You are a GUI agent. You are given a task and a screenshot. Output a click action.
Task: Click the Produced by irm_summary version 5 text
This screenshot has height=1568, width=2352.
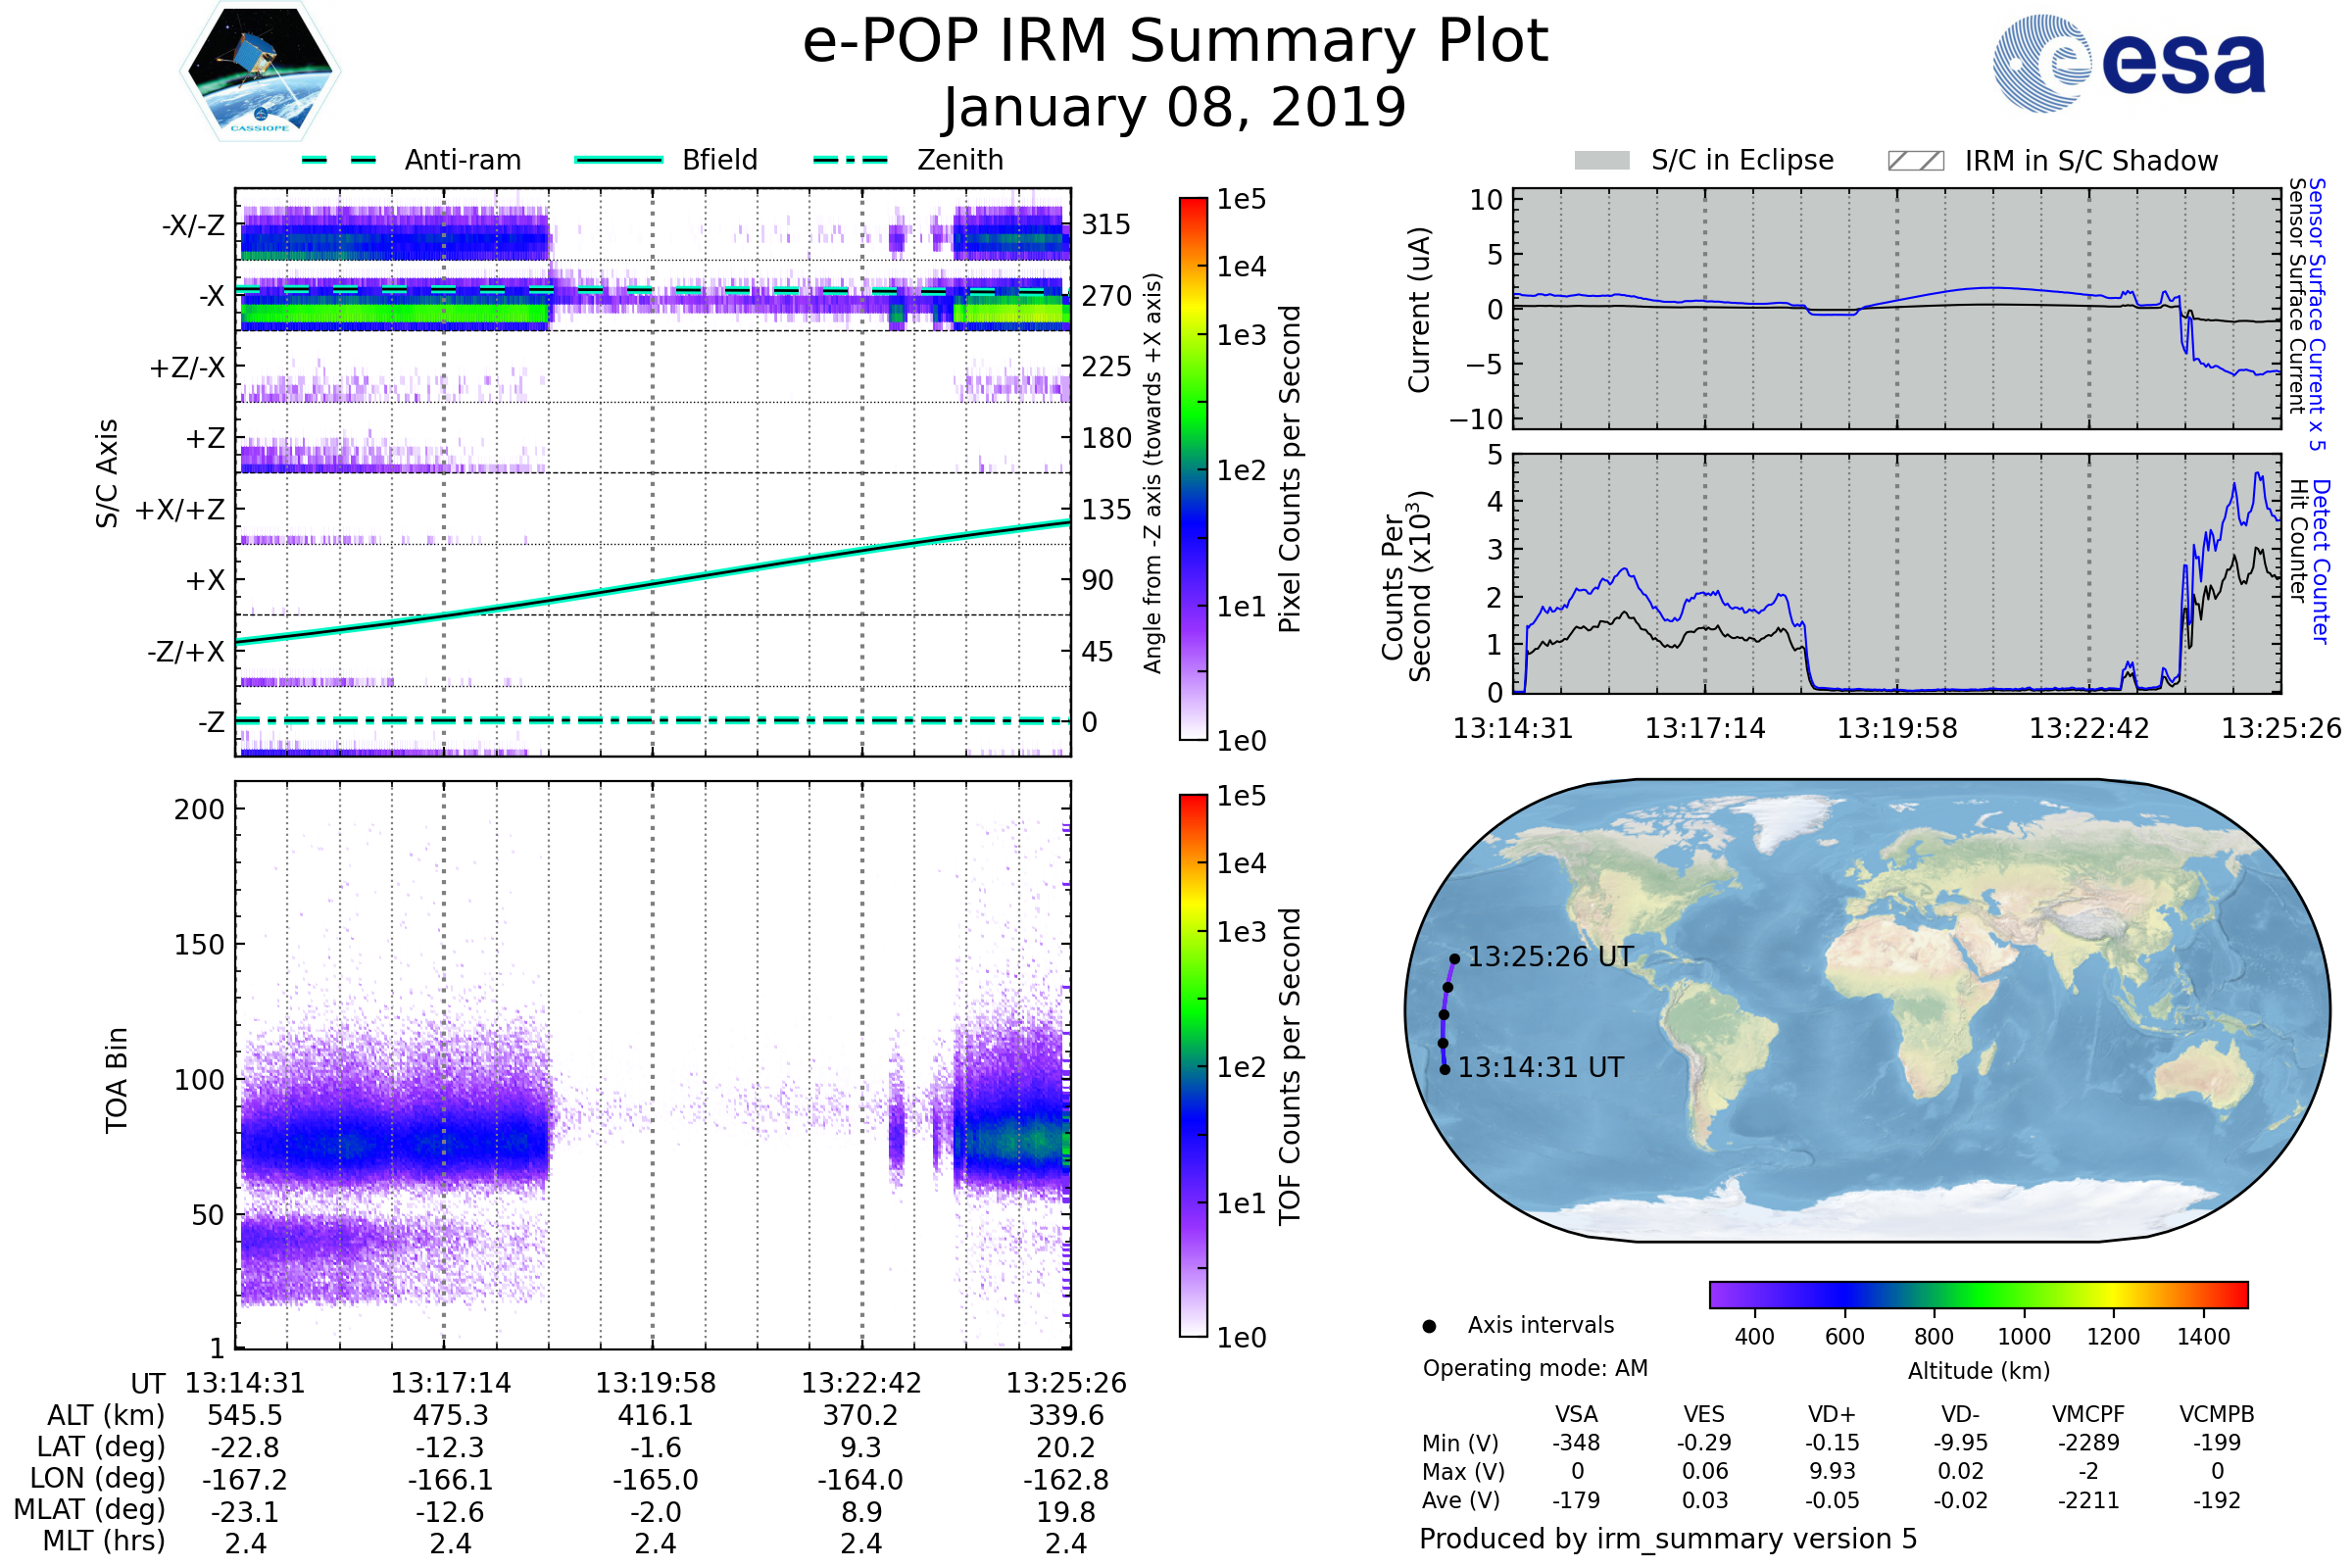pos(1668,1539)
